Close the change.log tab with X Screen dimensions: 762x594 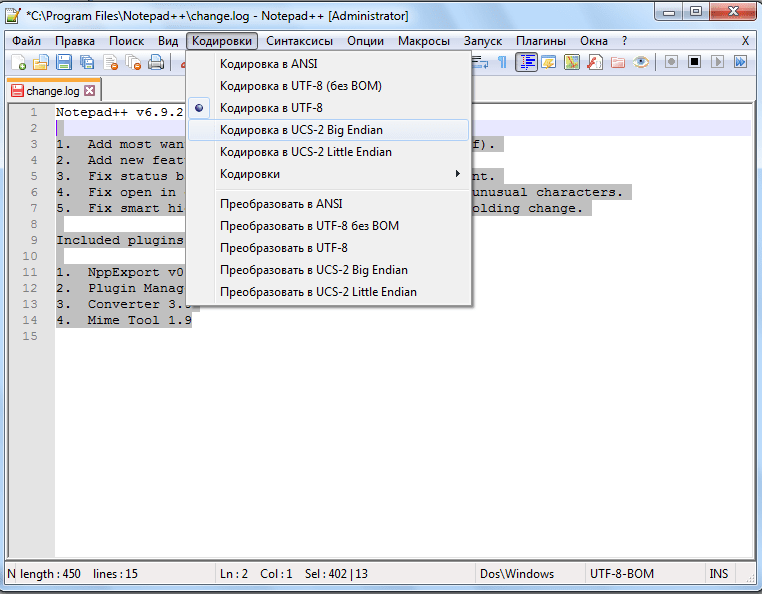(89, 91)
